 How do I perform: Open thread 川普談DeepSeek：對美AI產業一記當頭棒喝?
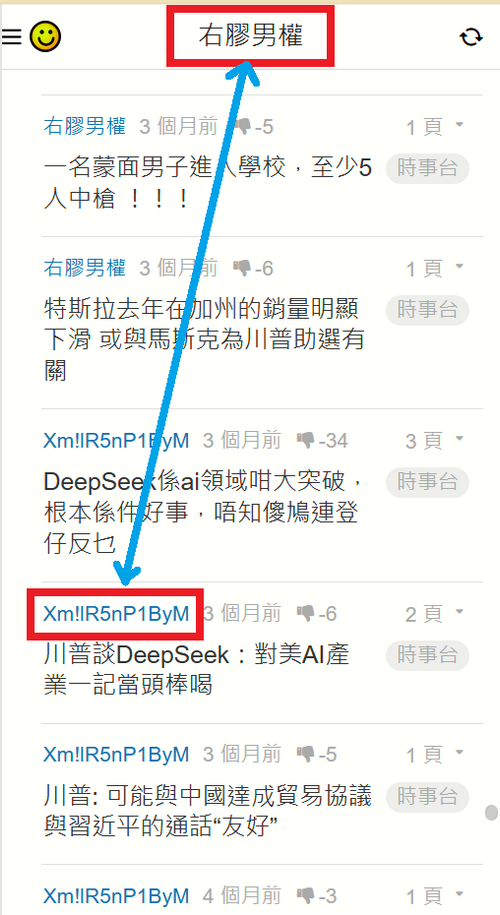pyautogui.click(x=197, y=669)
